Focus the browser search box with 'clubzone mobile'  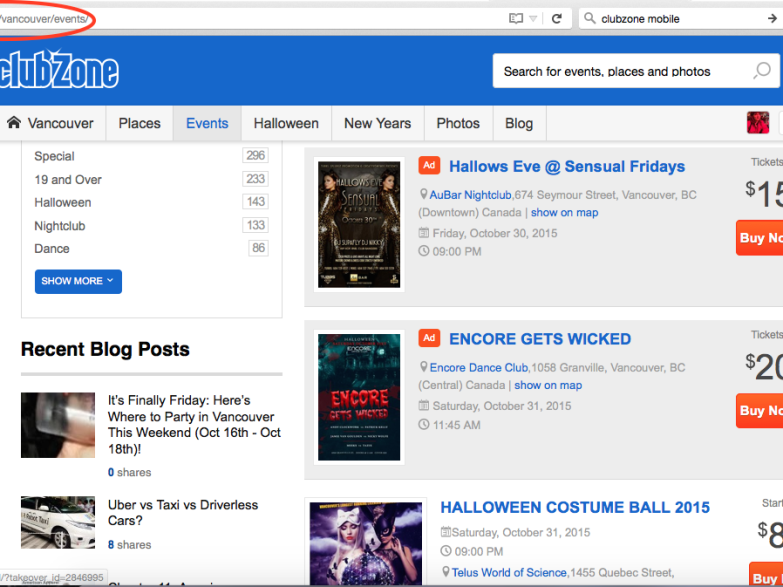680,19
